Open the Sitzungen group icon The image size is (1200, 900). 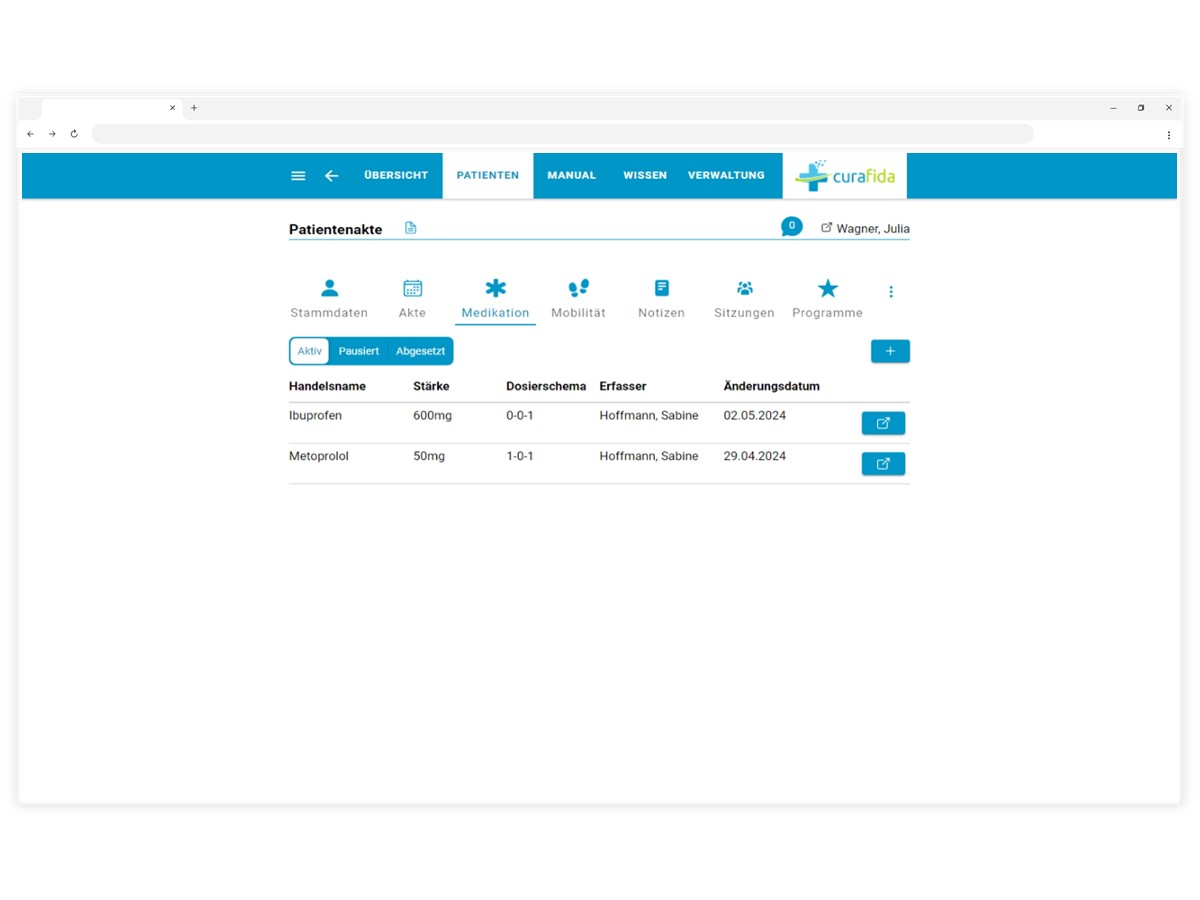point(744,288)
